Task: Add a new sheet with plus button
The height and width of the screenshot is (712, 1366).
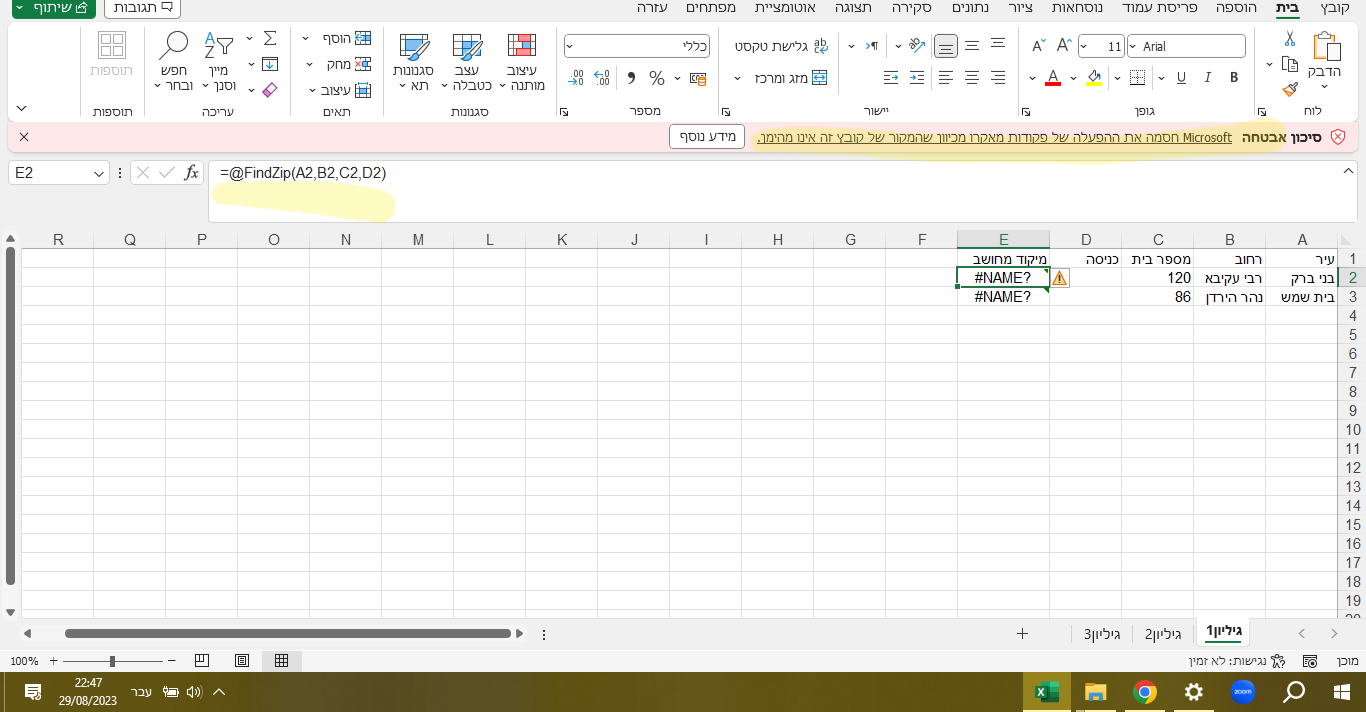Action: (x=1022, y=633)
